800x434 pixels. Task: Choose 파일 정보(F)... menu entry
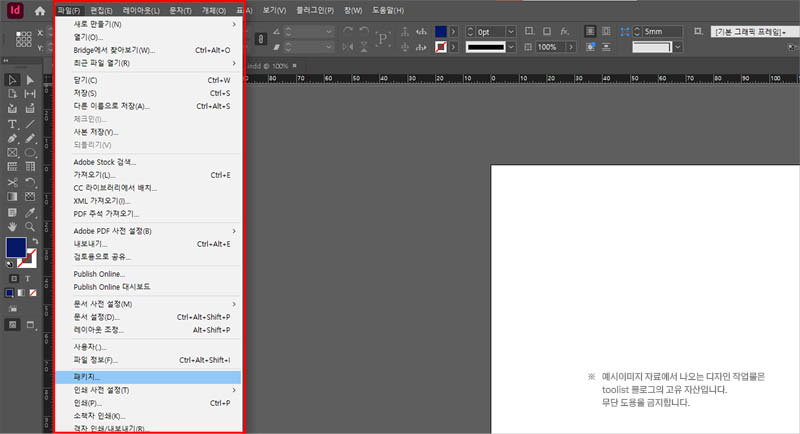tap(148, 360)
